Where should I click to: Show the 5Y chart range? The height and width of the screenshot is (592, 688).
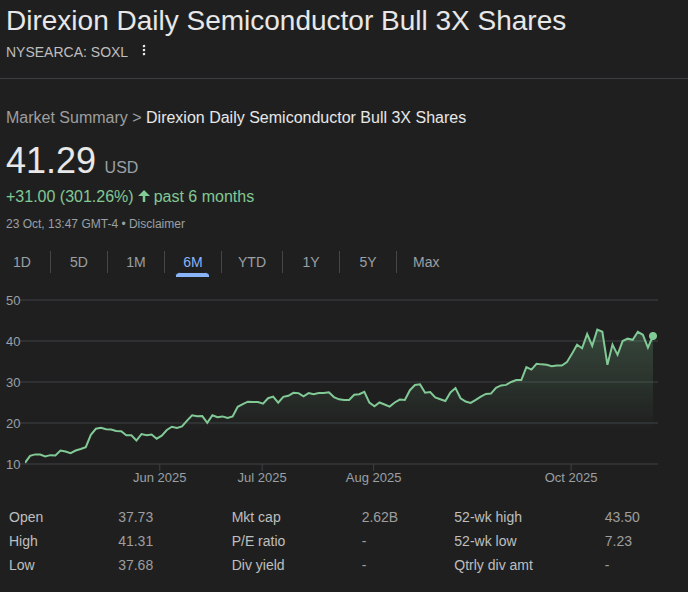pos(368,262)
